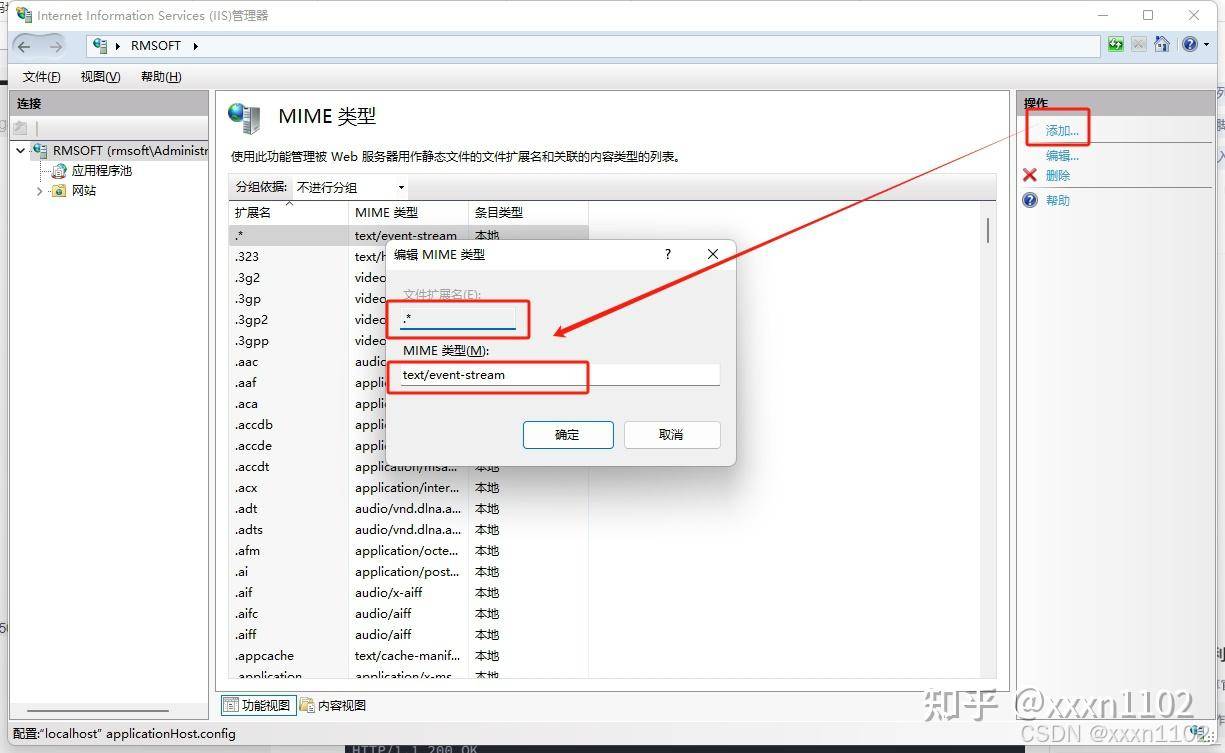Switch to 内容视图 tab
The image size is (1225, 753).
tap(333, 705)
